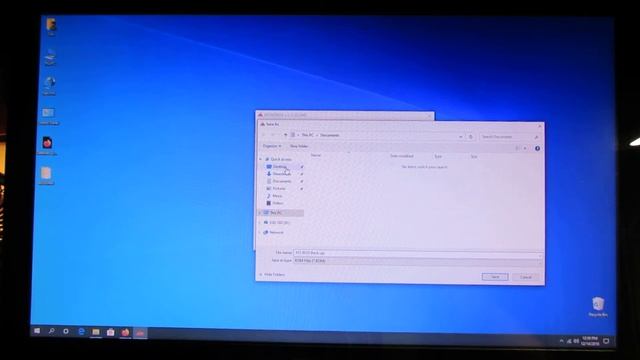Sort by the Type column header
The width and height of the screenshot is (640, 360).
438,156
